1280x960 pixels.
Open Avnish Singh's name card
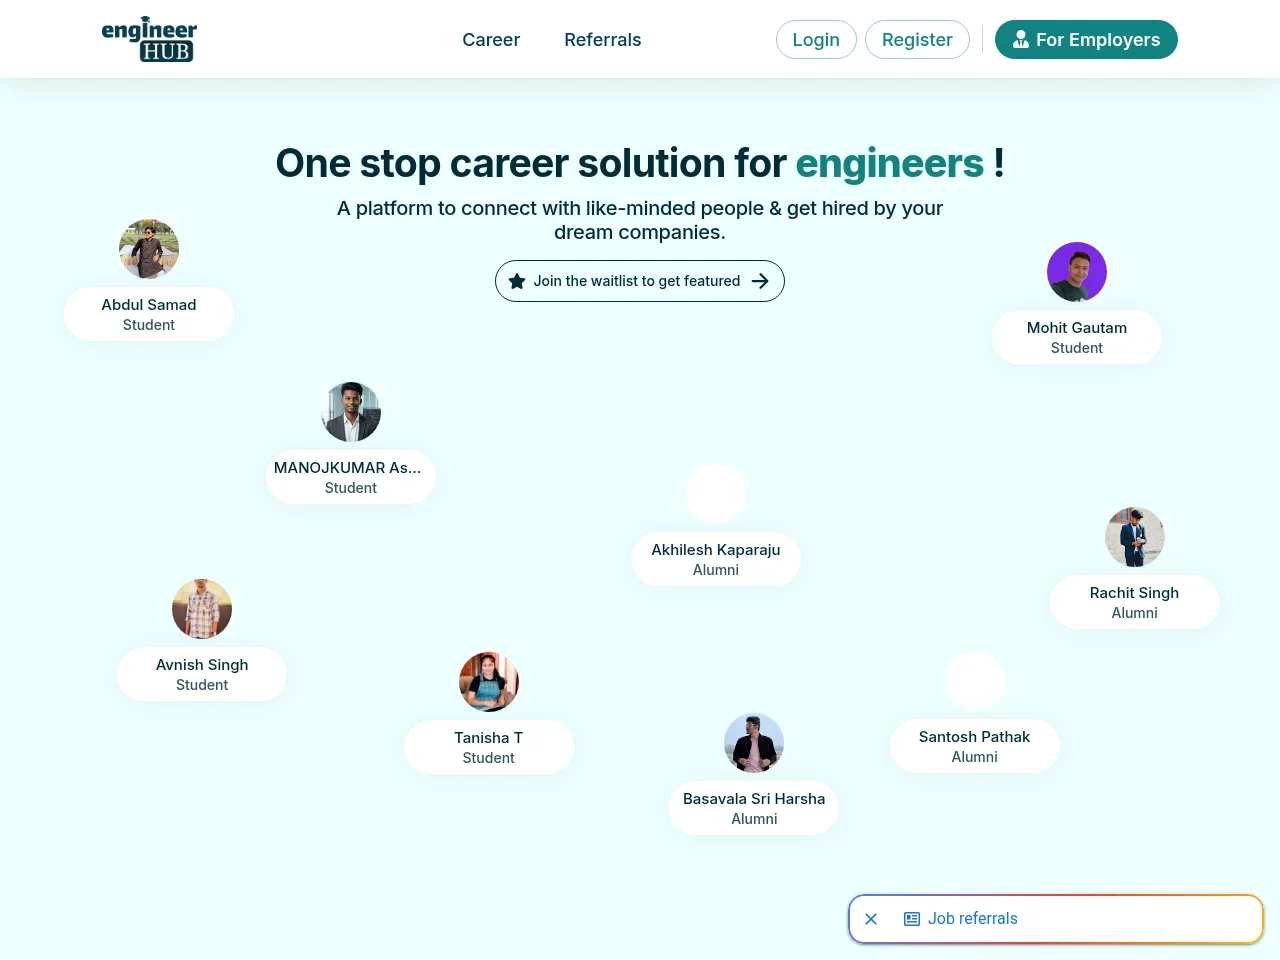202,674
